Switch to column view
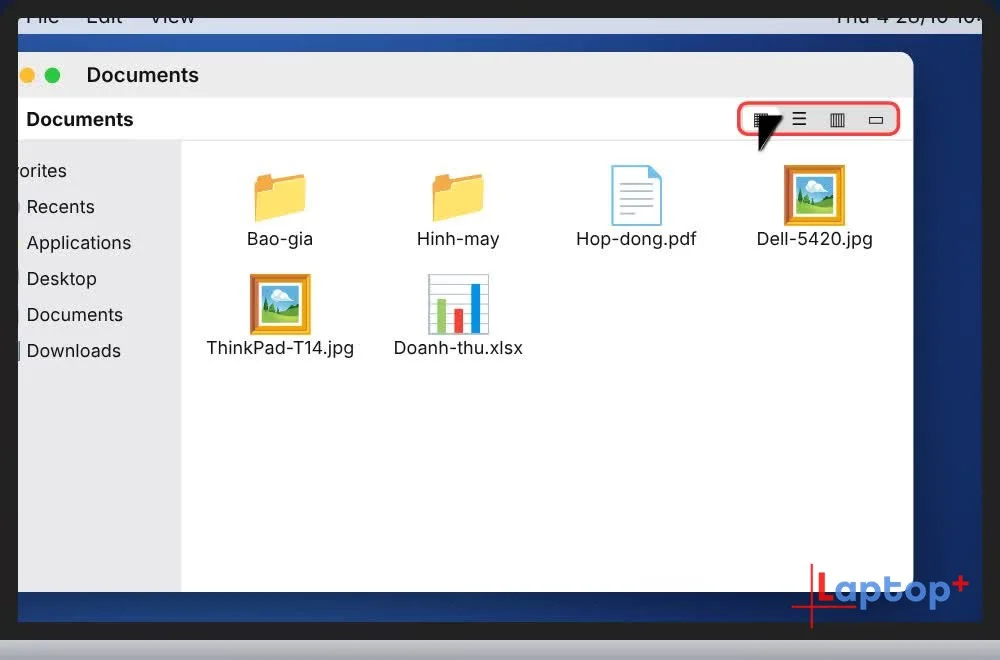 coord(837,119)
